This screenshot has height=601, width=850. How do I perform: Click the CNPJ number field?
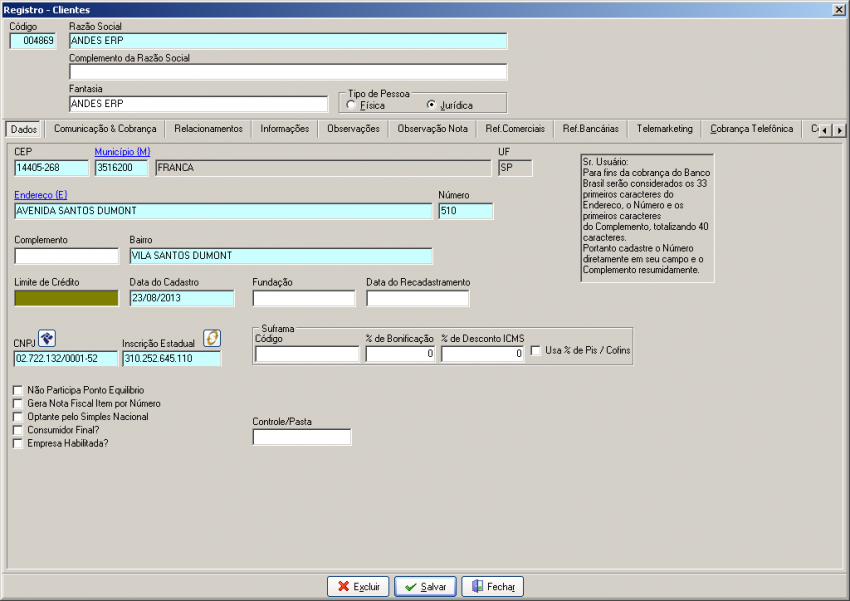click(66, 359)
